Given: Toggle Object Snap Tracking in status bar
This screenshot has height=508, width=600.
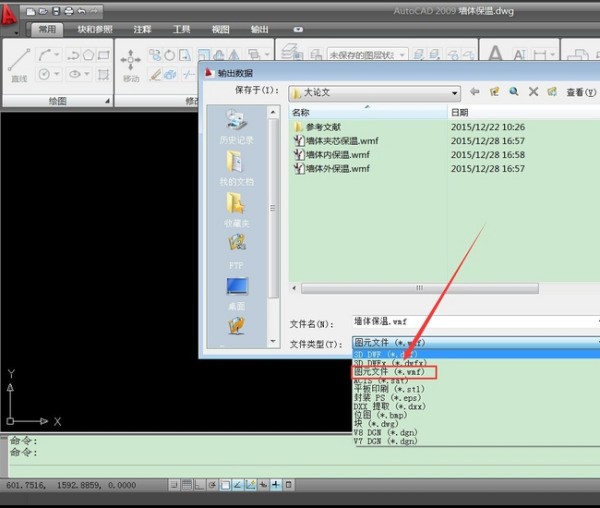Looking at the screenshot, I should [x=238, y=485].
